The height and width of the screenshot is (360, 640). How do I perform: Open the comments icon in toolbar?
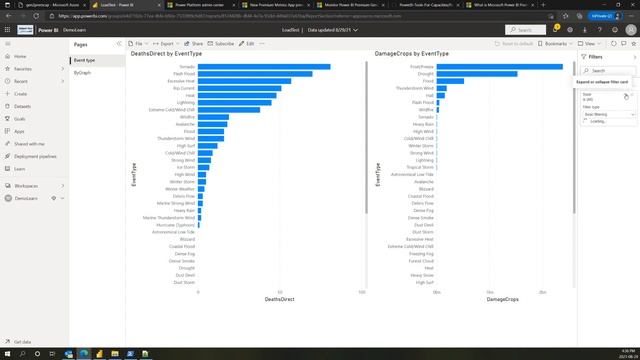(x=624, y=44)
